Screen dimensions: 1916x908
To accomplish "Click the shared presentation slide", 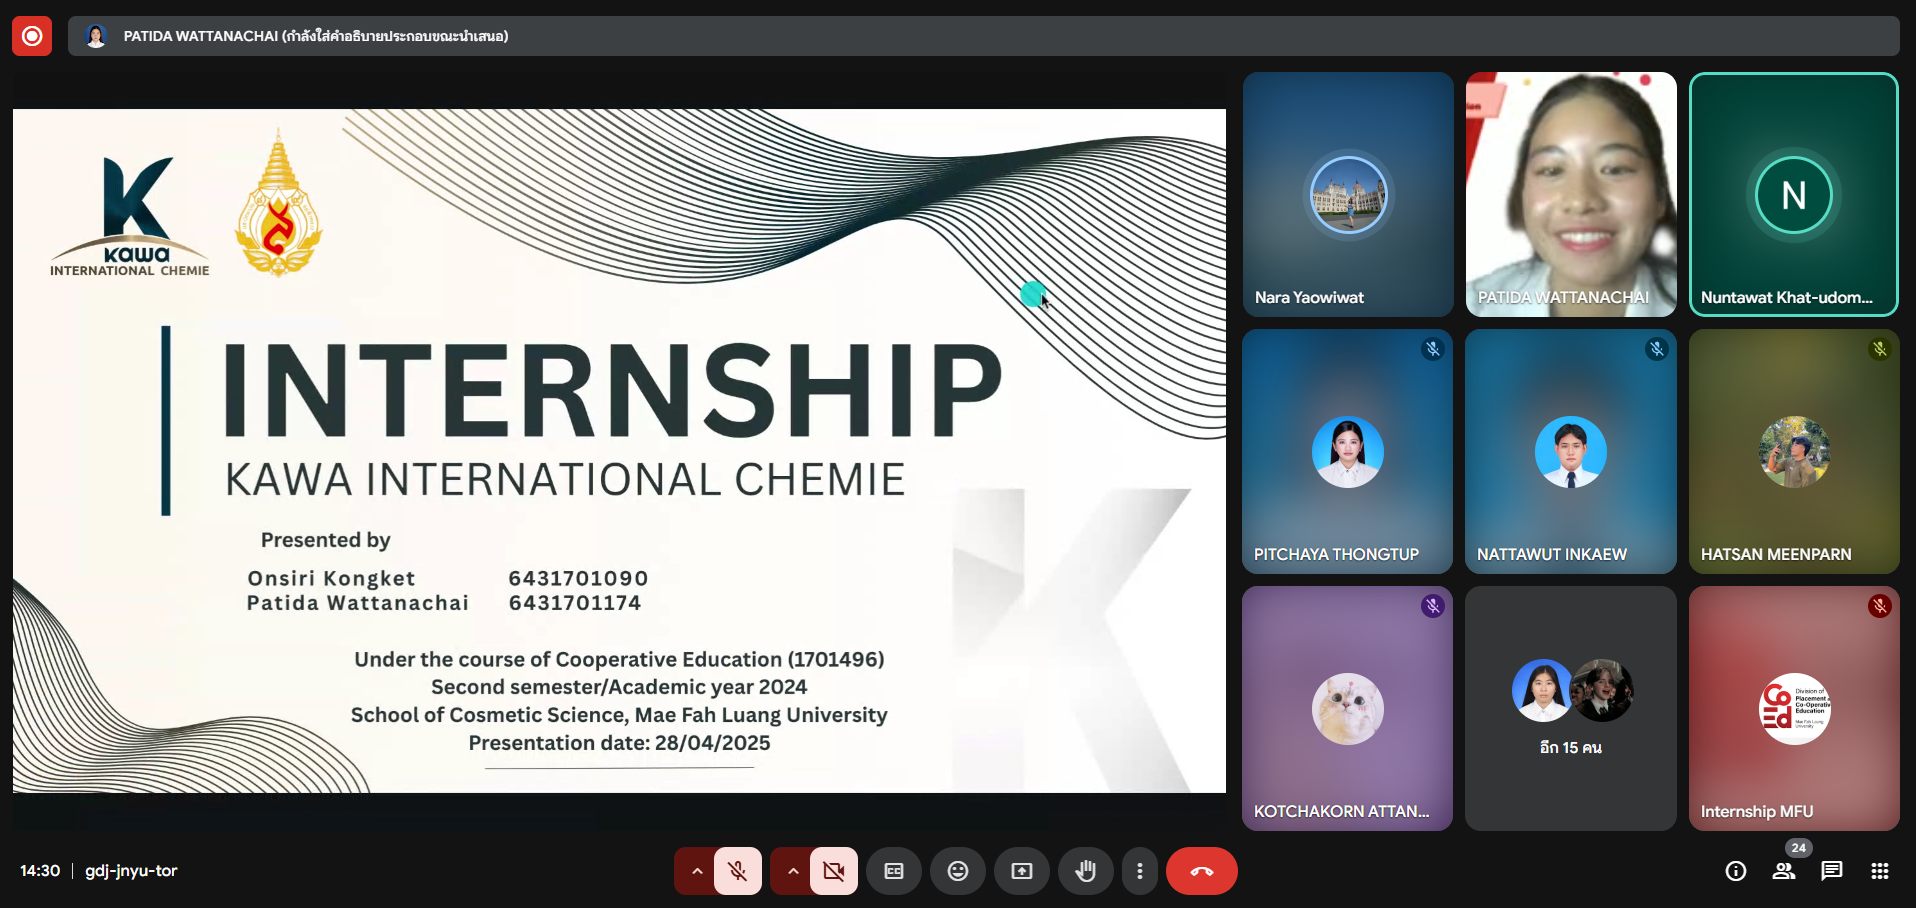I will [619, 451].
